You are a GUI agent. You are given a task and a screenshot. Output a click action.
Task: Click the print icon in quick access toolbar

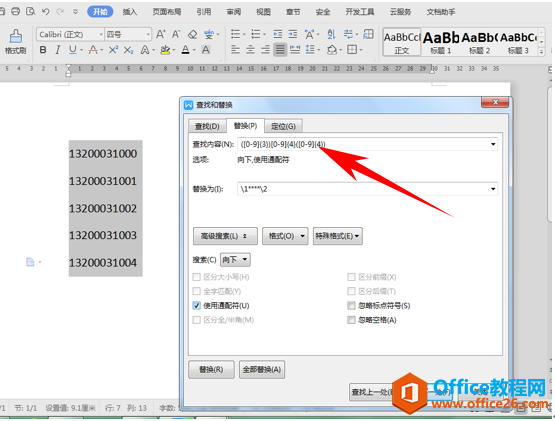click(16, 12)
